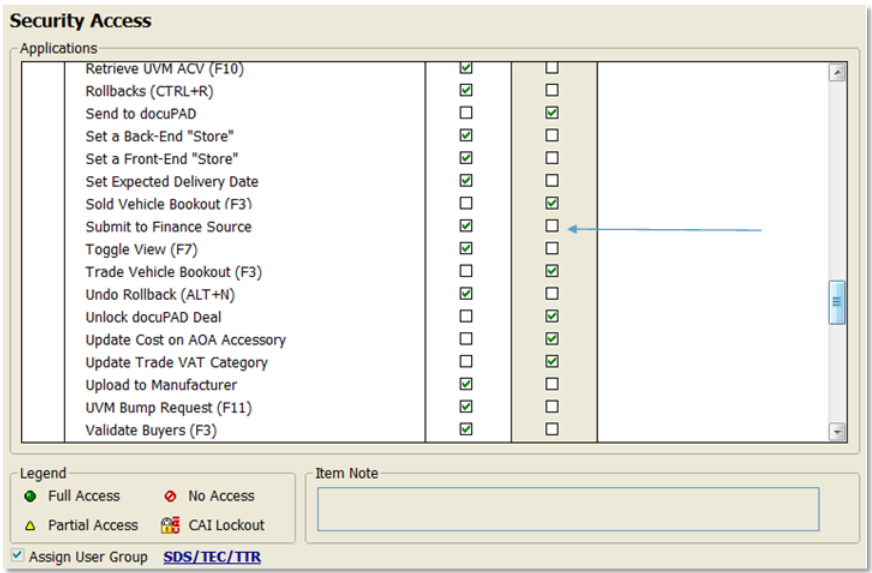
Task: Click the CAI Lockout padlock icon
Action: point(171,525)
